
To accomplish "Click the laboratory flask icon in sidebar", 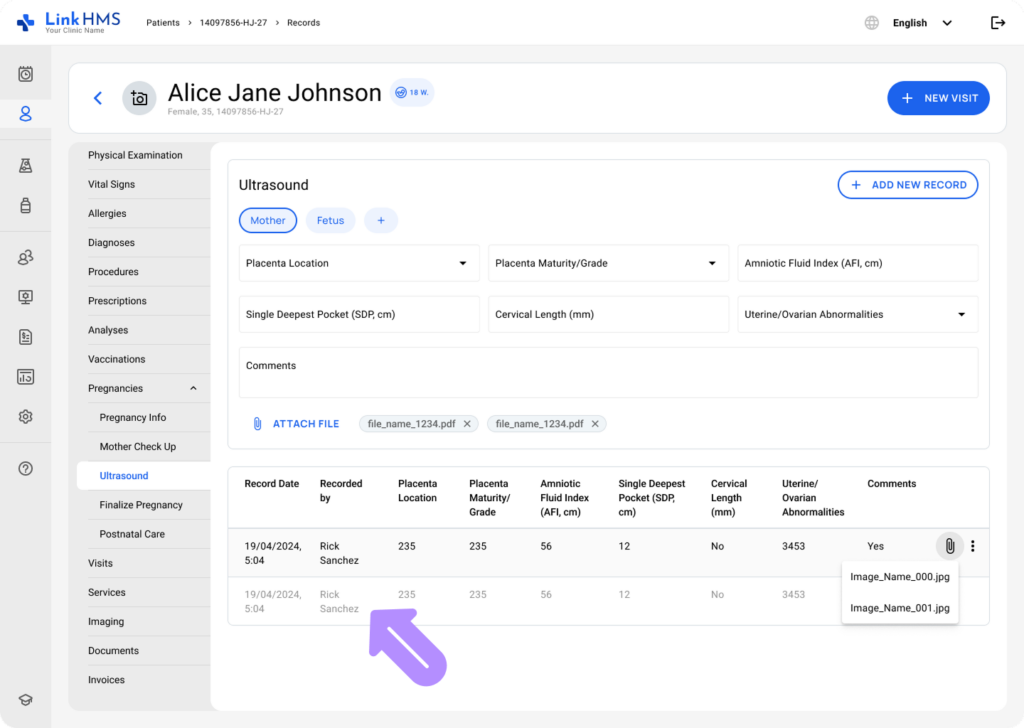I will point(26,166).
